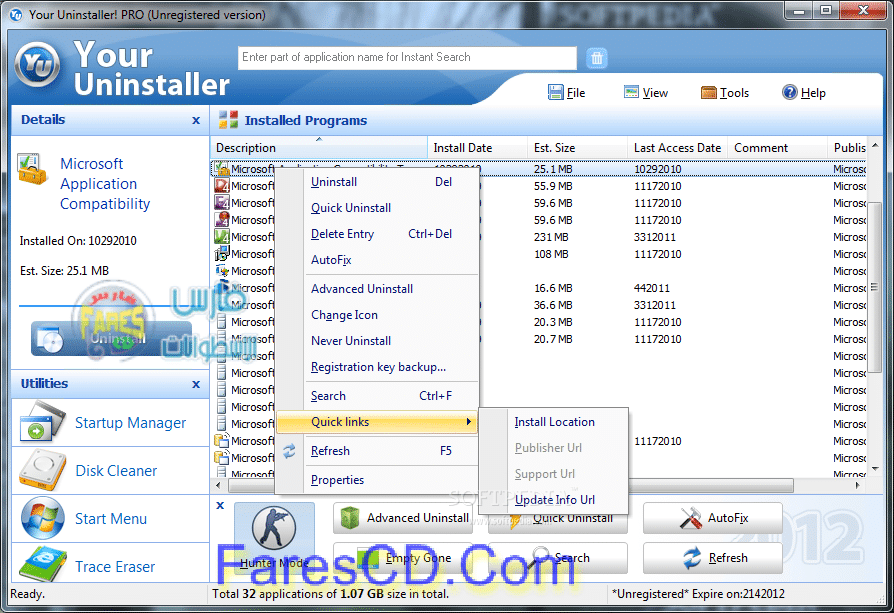The width and height of the screenshot is (894, 613).
Task: Open Properties from the context menu
Action: pyautogui.click(x=377, y=480)
